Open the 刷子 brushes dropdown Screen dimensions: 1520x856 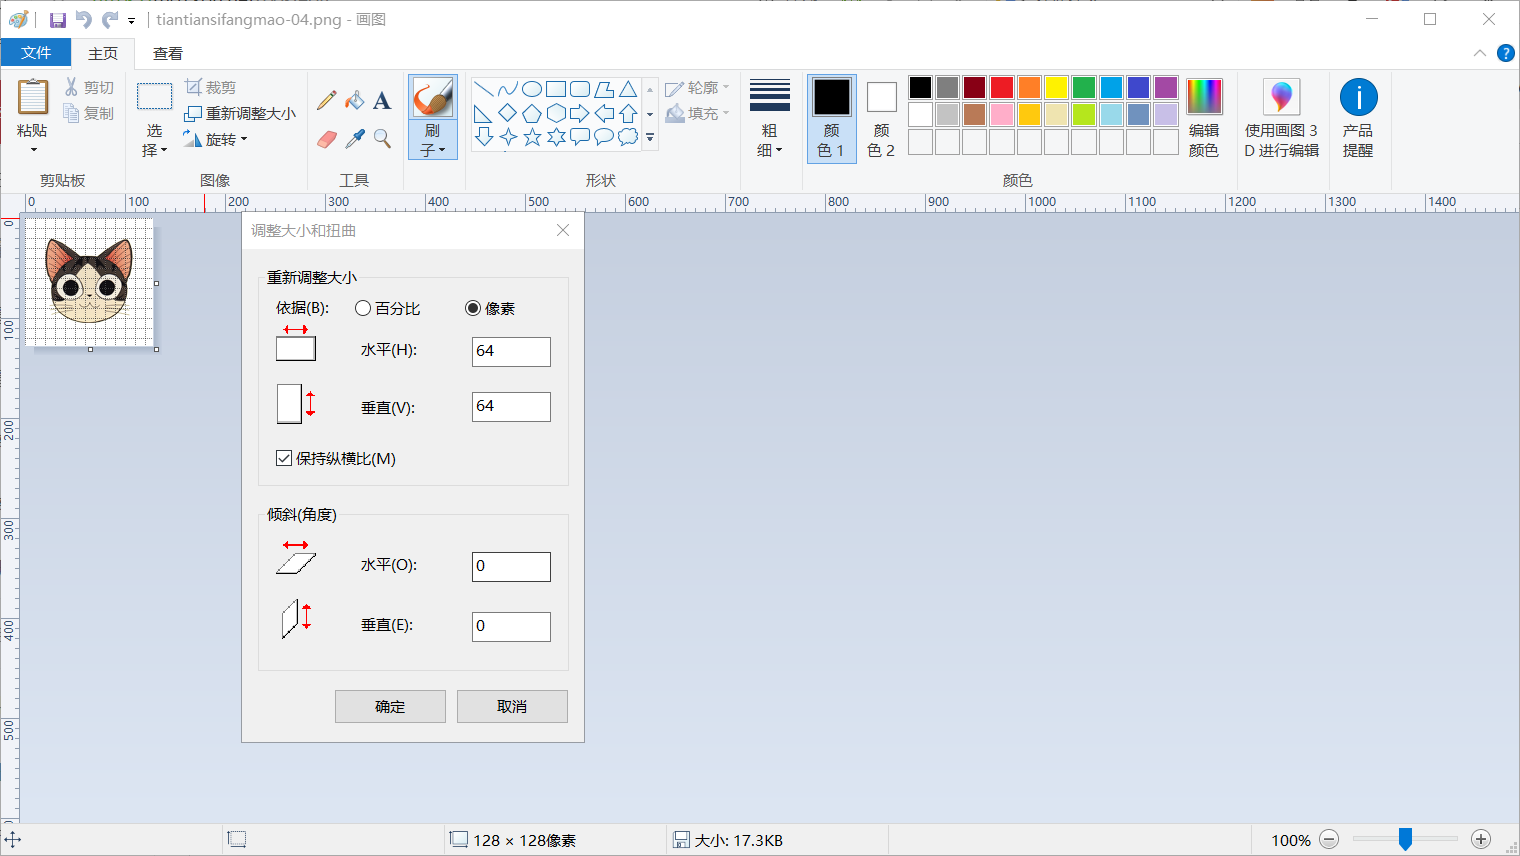click(433, 145)
